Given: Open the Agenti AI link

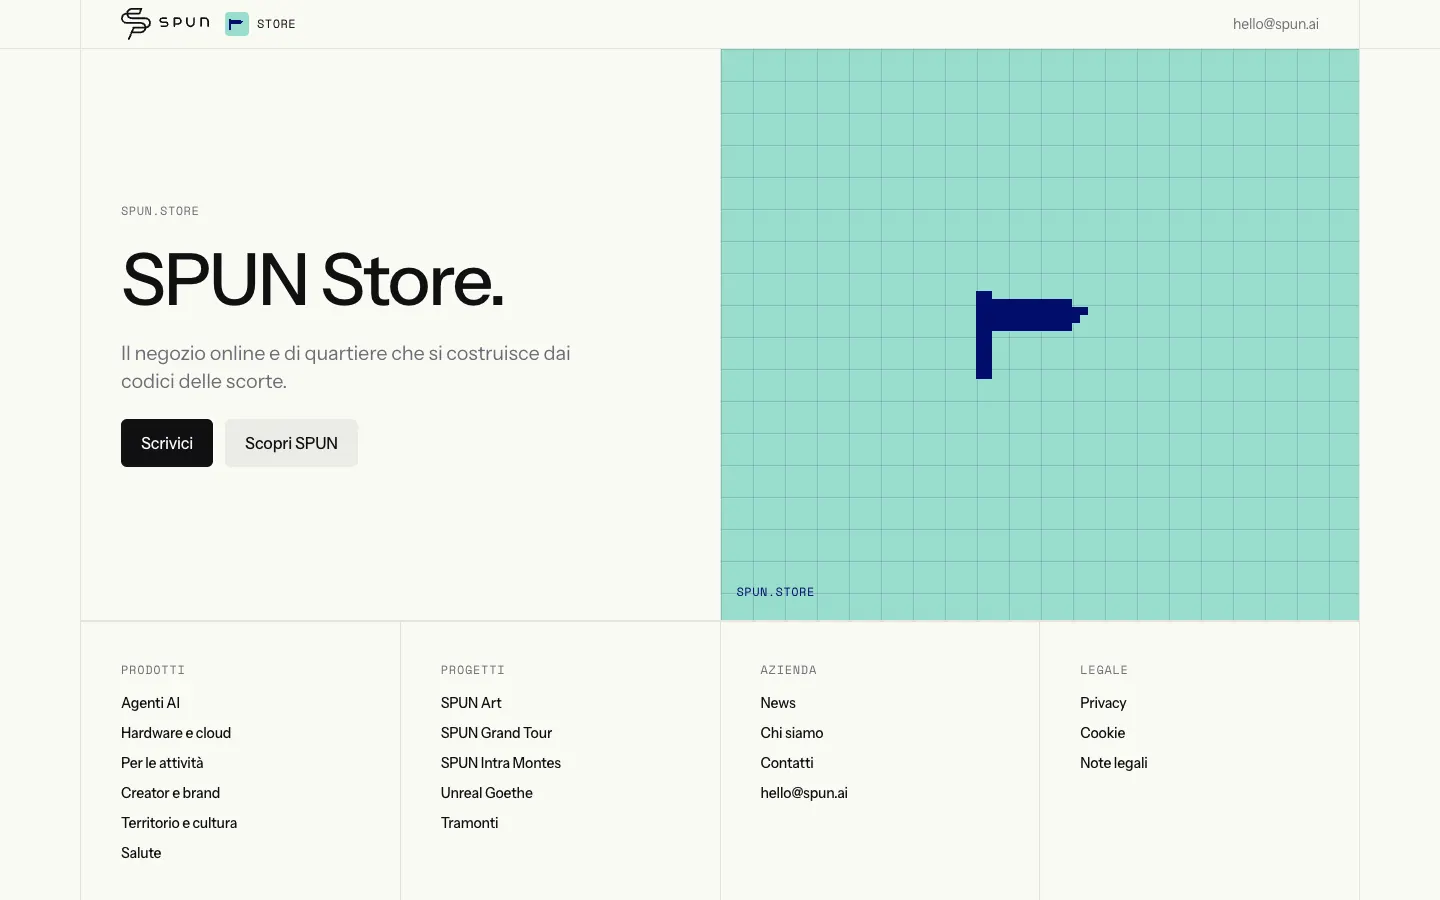Looking at the screenshot, I should 150,703.
